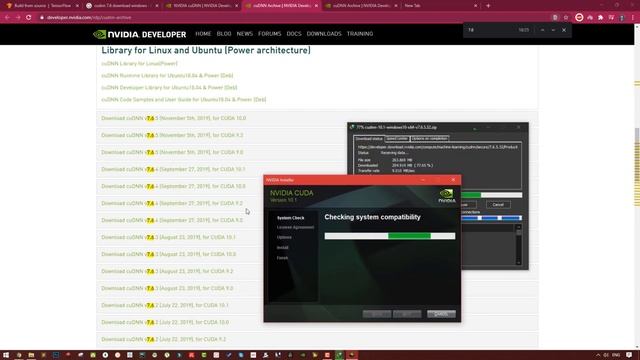Open DOWNLOADS in the NVIDIA nav
Viewport: 640px width, 360px height.
tap(324, 34)
